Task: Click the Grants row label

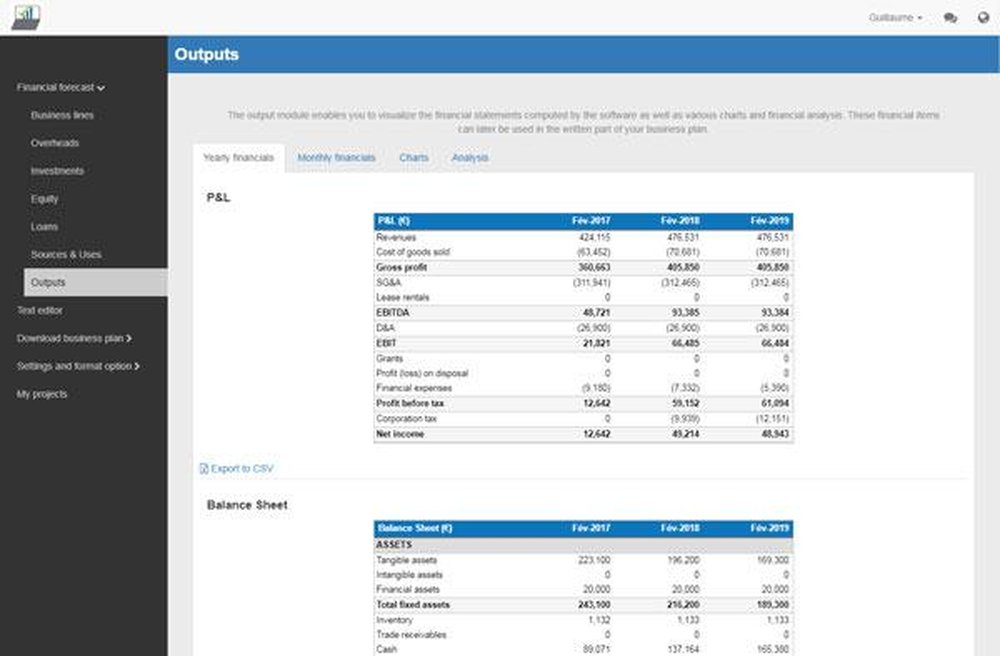Action: 390,358
